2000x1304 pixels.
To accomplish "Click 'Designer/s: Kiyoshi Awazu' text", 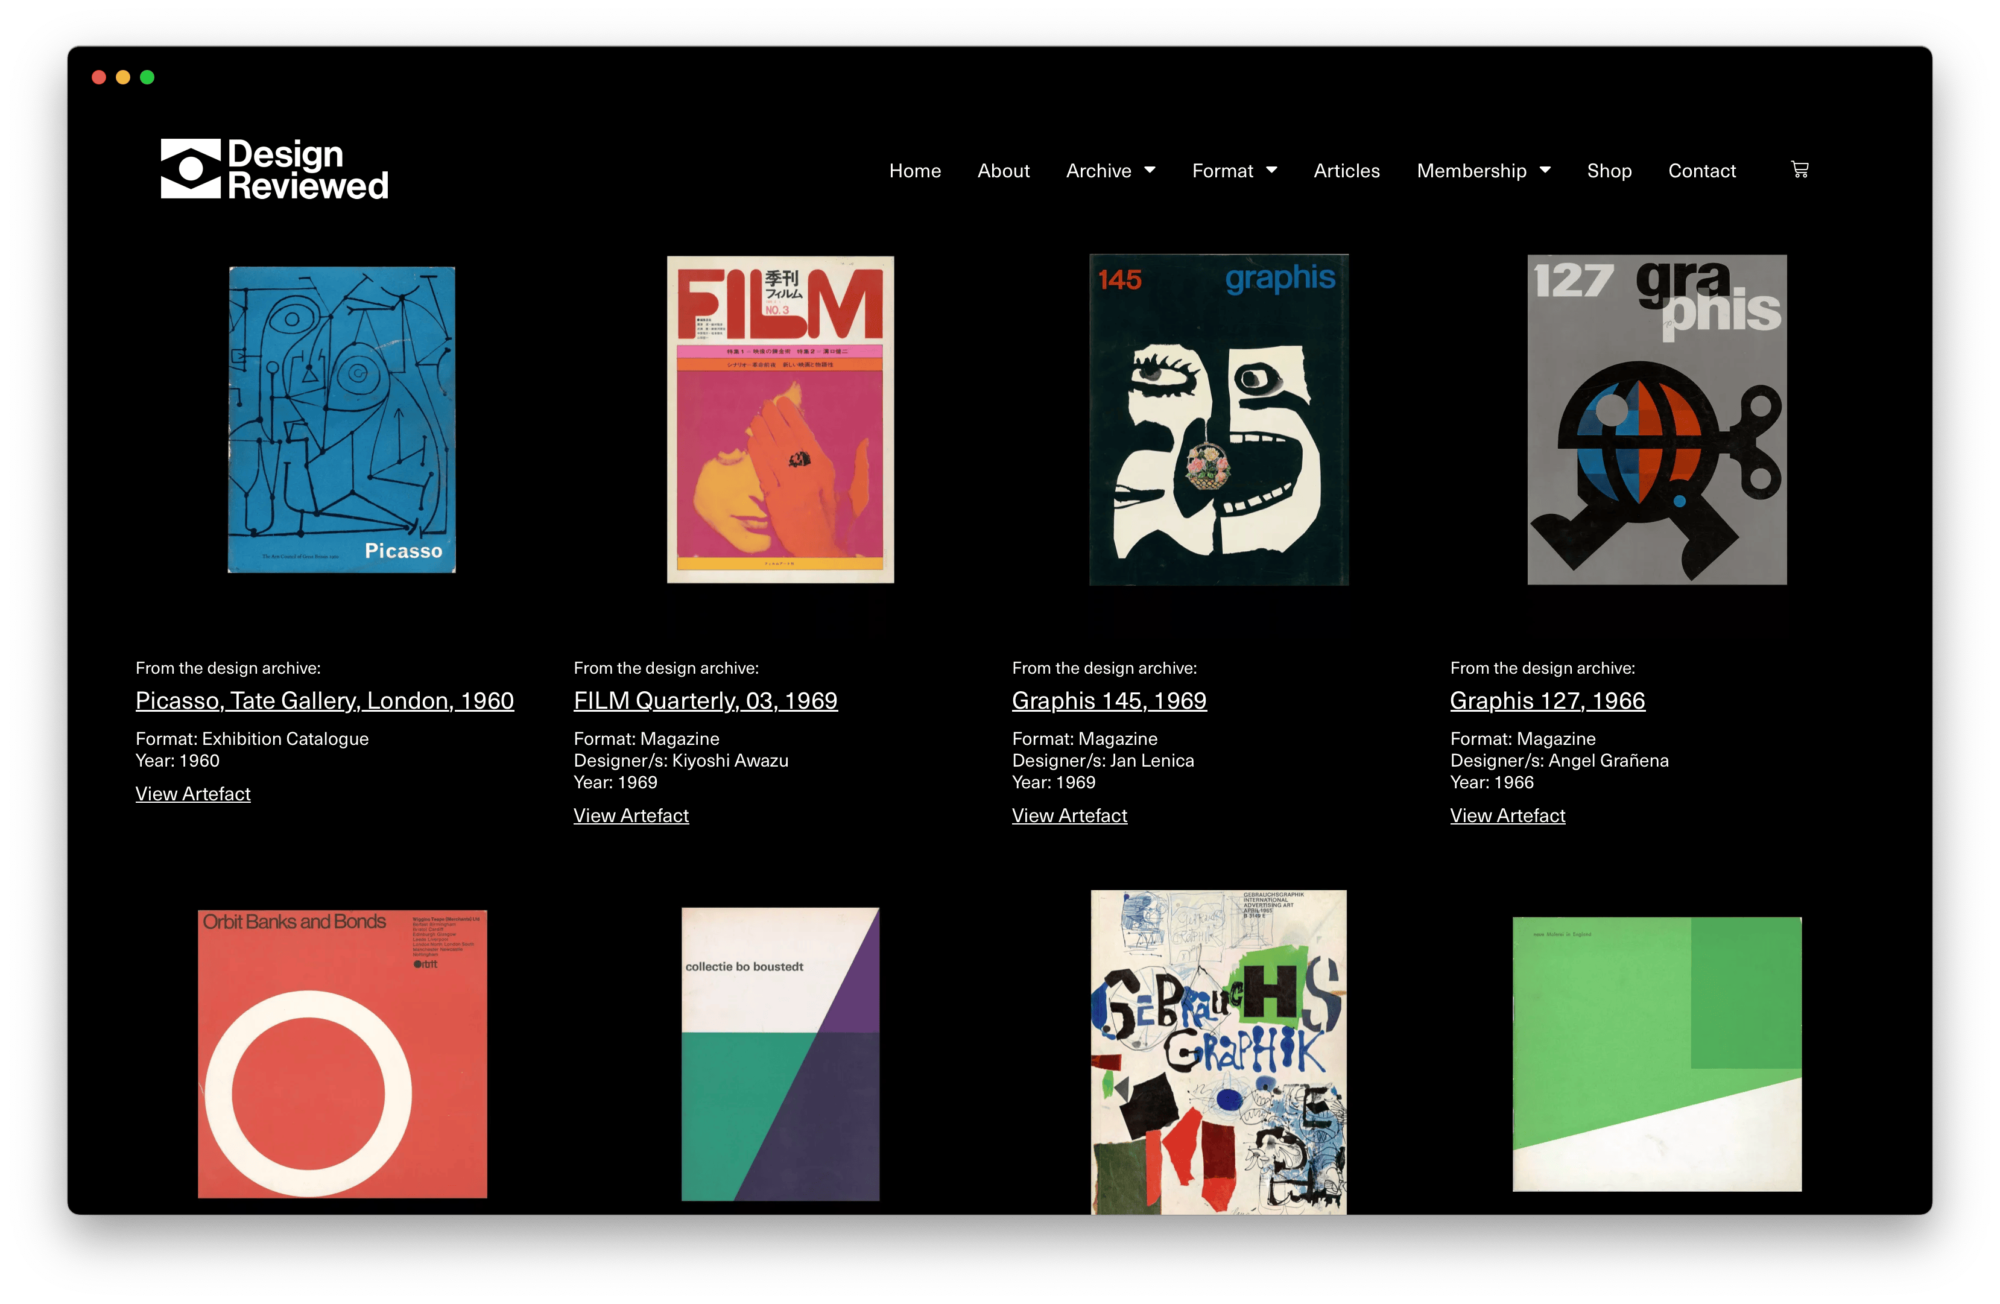I will (681, 761).
